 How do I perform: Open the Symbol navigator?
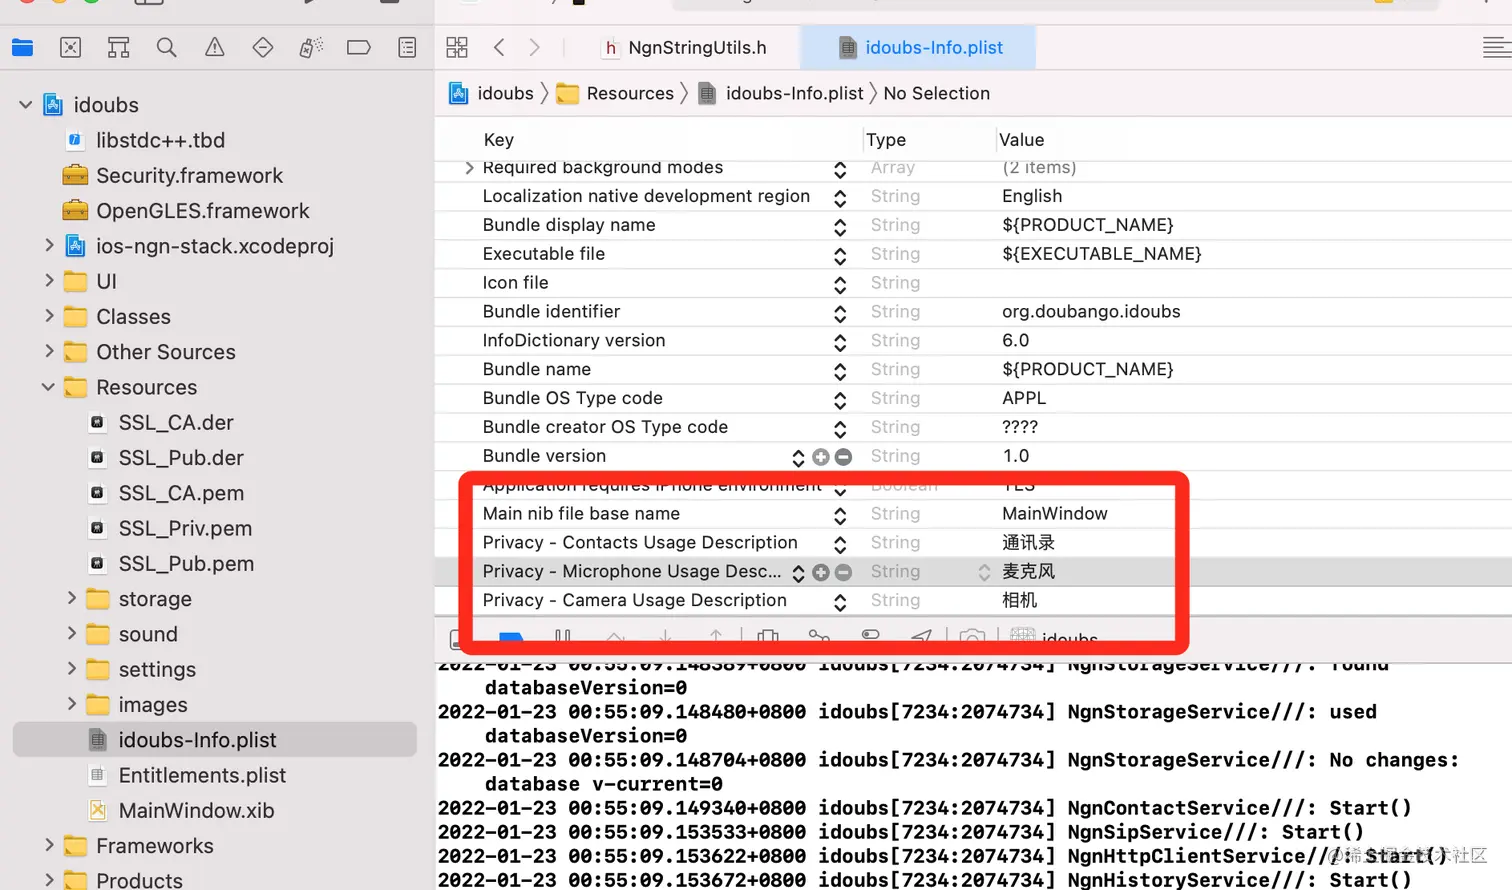tap(118, 47)
